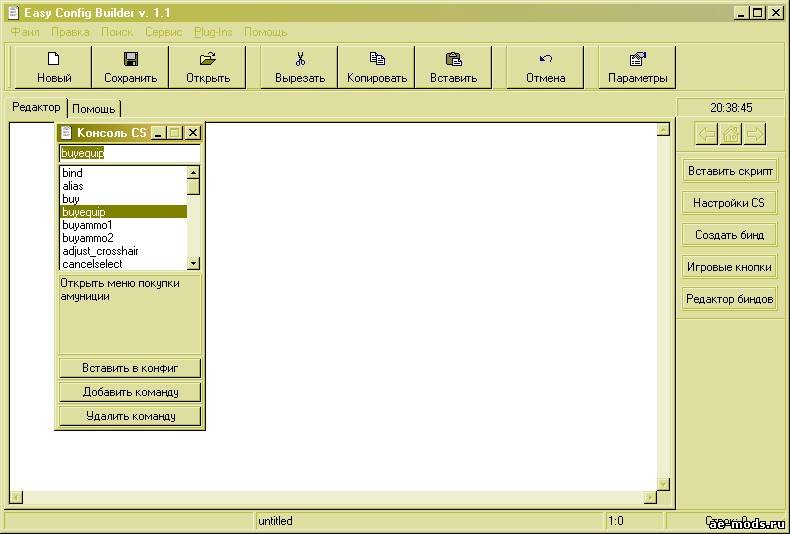Viewport: 790px width, 534px height.
Task: Click the command list scrollbar down arrow
Action: pos(194,264)
